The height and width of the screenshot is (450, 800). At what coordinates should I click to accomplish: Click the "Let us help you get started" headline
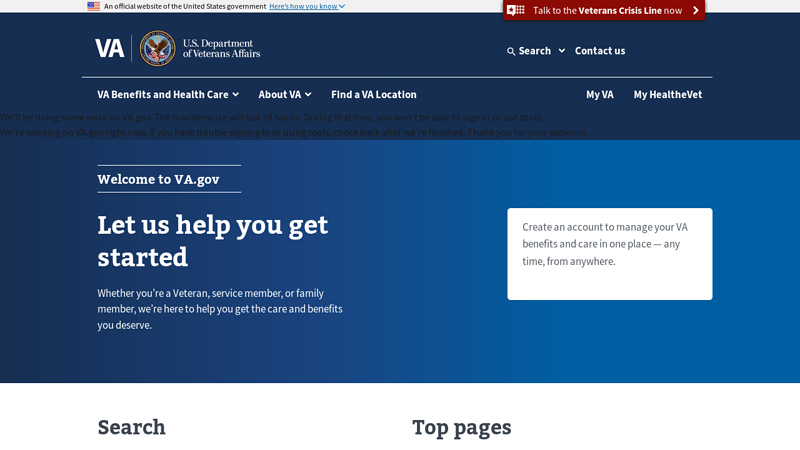point(212,240)
